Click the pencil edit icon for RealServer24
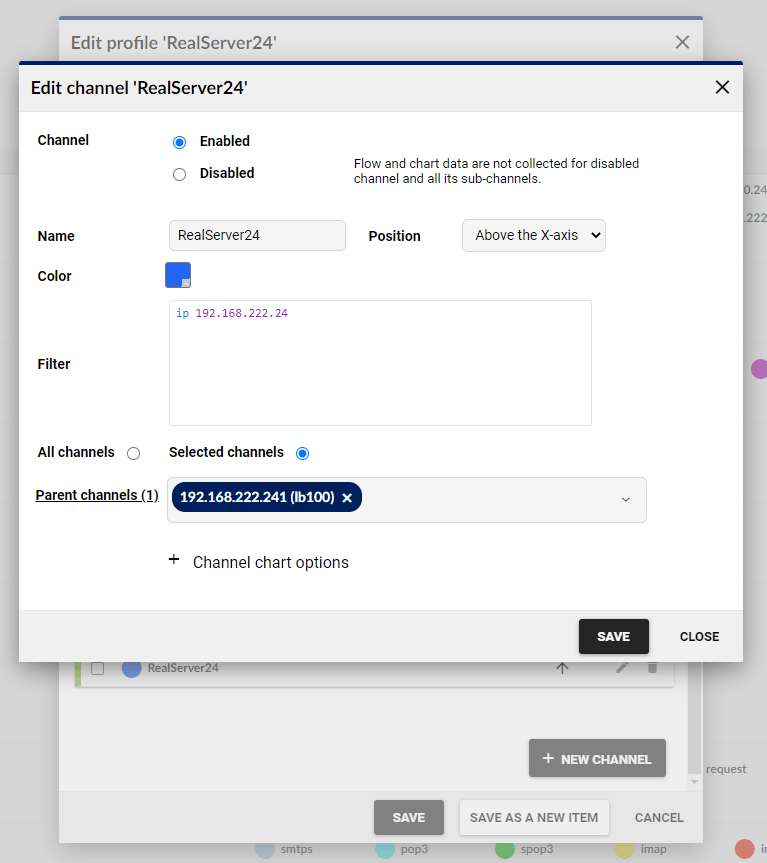 pyautogui.click(x=622, y=667)
